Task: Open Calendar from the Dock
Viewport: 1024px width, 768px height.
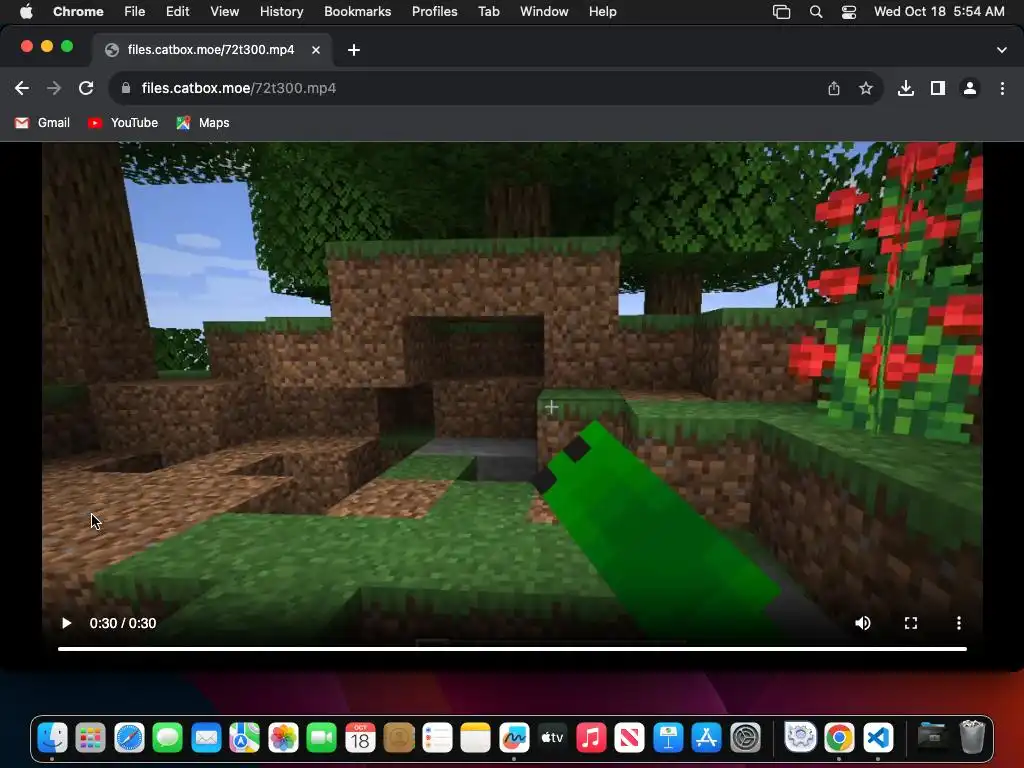Action: [x=360, y=738]
